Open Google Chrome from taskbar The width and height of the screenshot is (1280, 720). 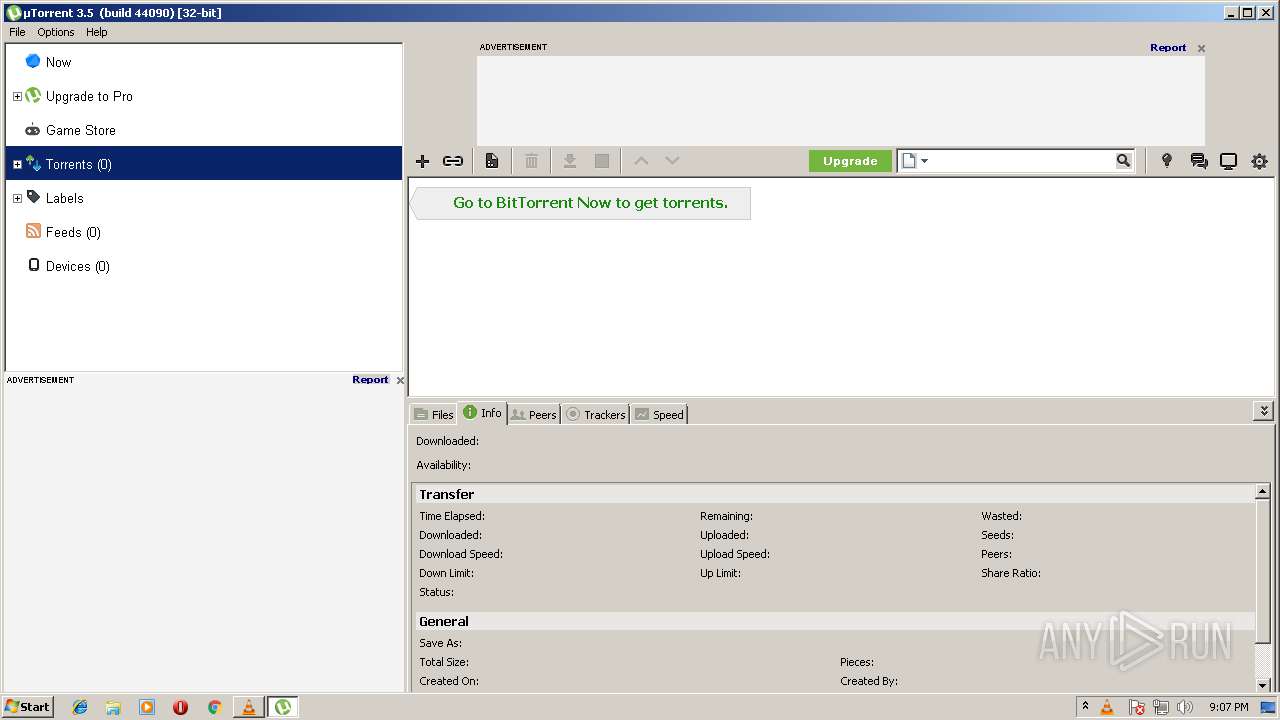pos(214,707)
